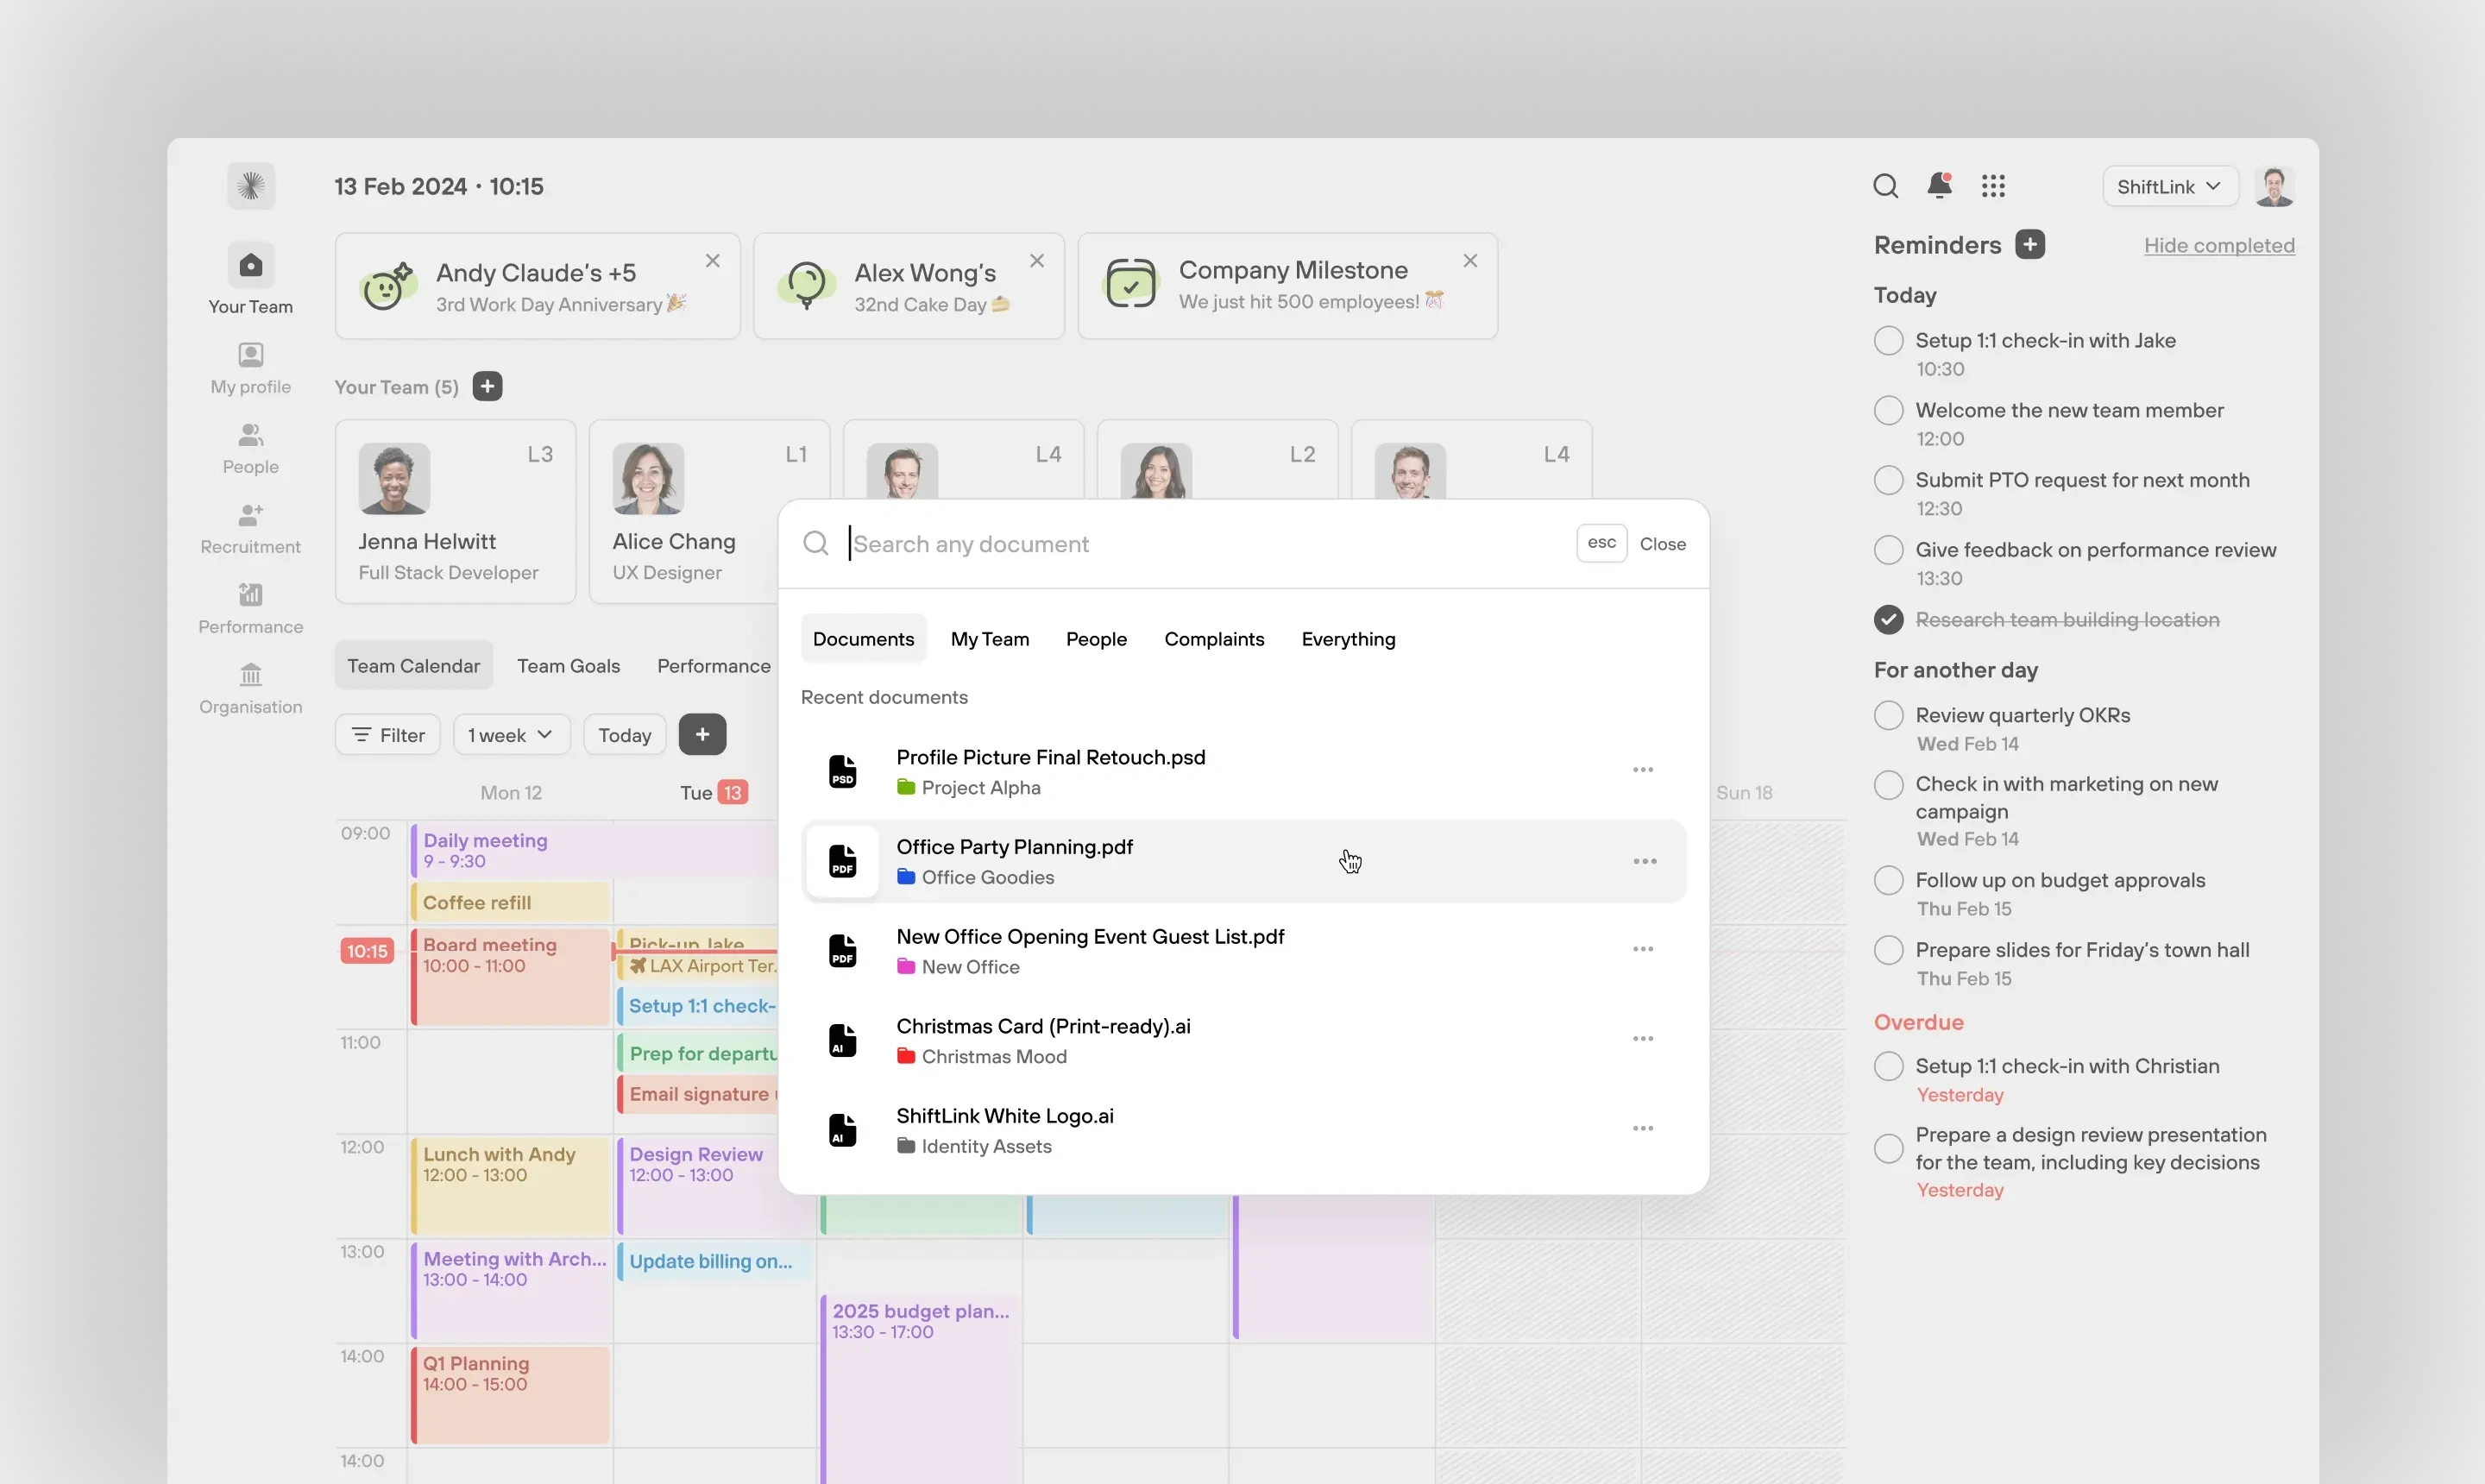Open the notifications bell icon
The height and width of the screenshot is (1484, 2485).
pyautogui.click(x=1939, y=186)
